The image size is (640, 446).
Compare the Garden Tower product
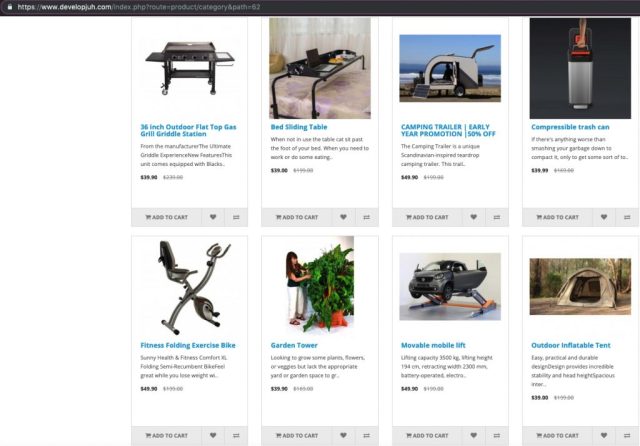(367, 435)
